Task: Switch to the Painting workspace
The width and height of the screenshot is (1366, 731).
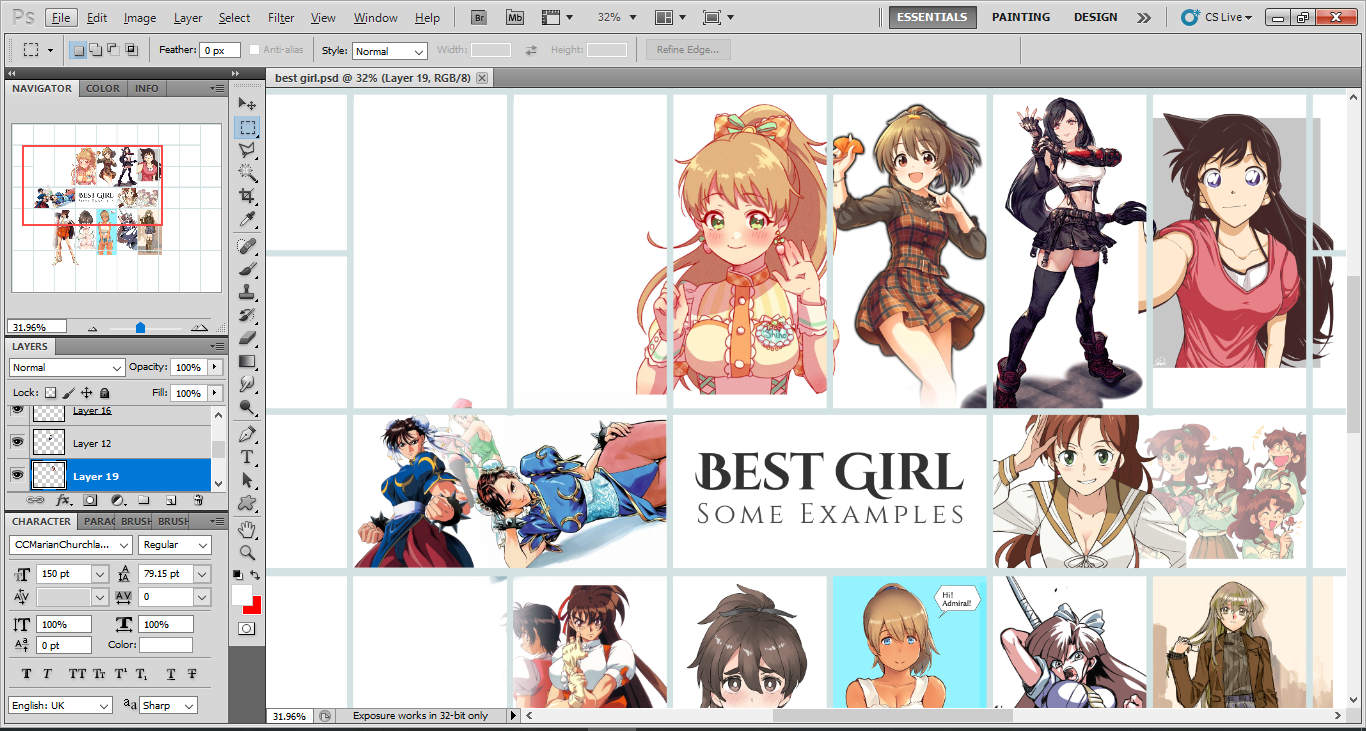Action: [x=1020, y=17]
